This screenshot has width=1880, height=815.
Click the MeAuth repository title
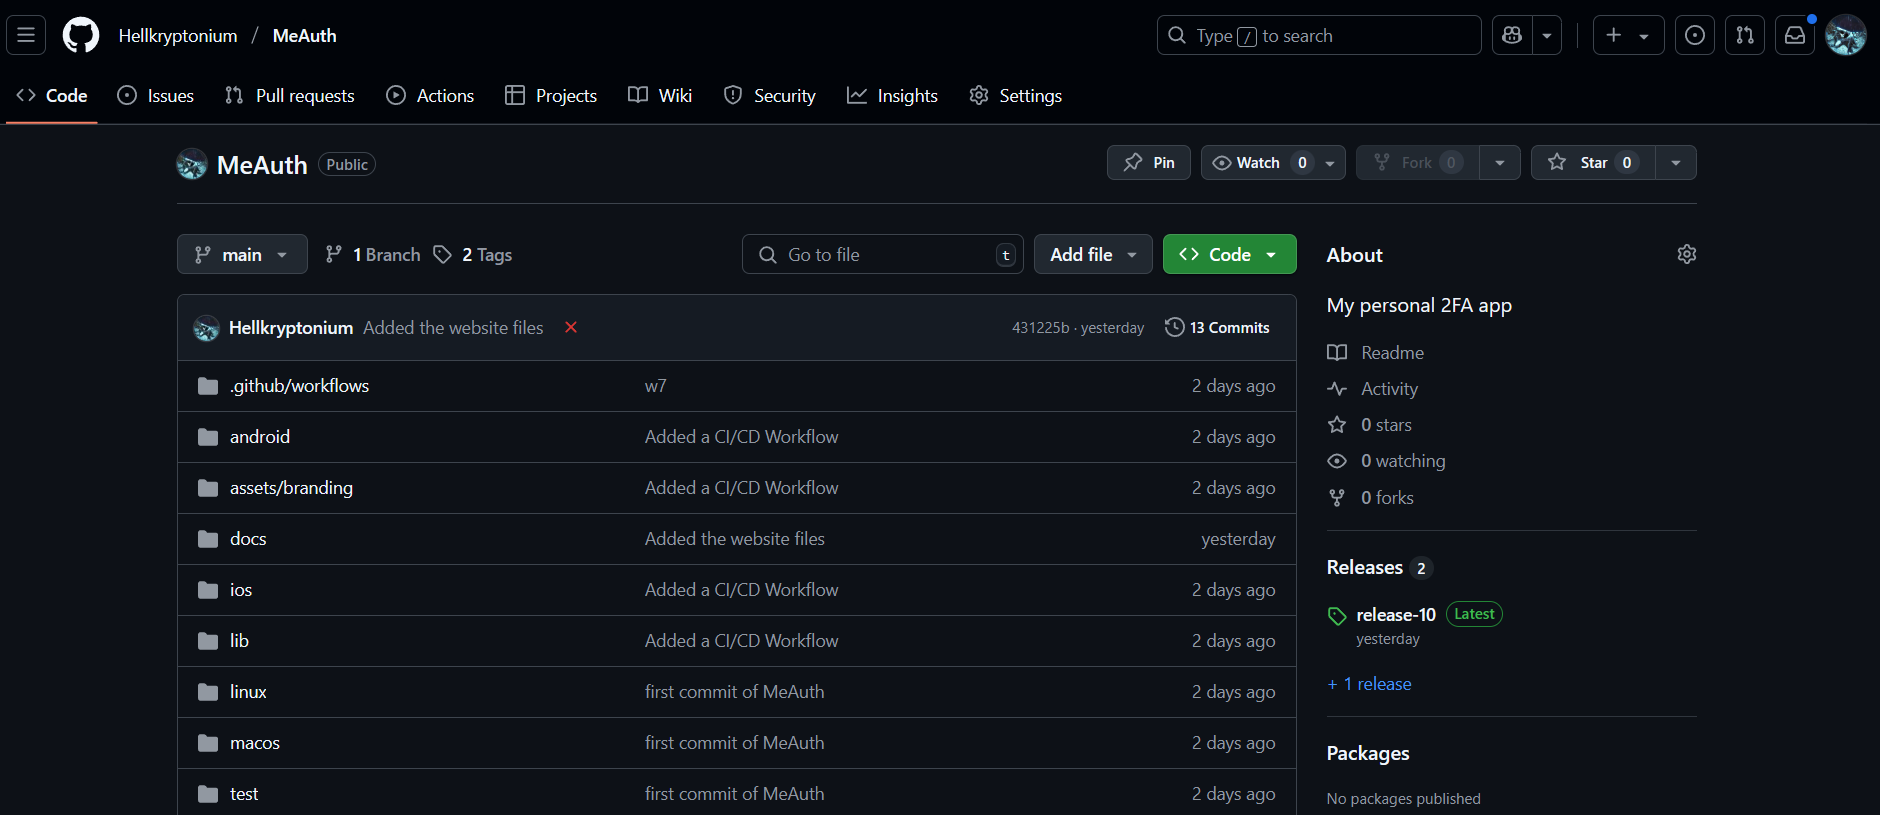(x=262, y=164)
